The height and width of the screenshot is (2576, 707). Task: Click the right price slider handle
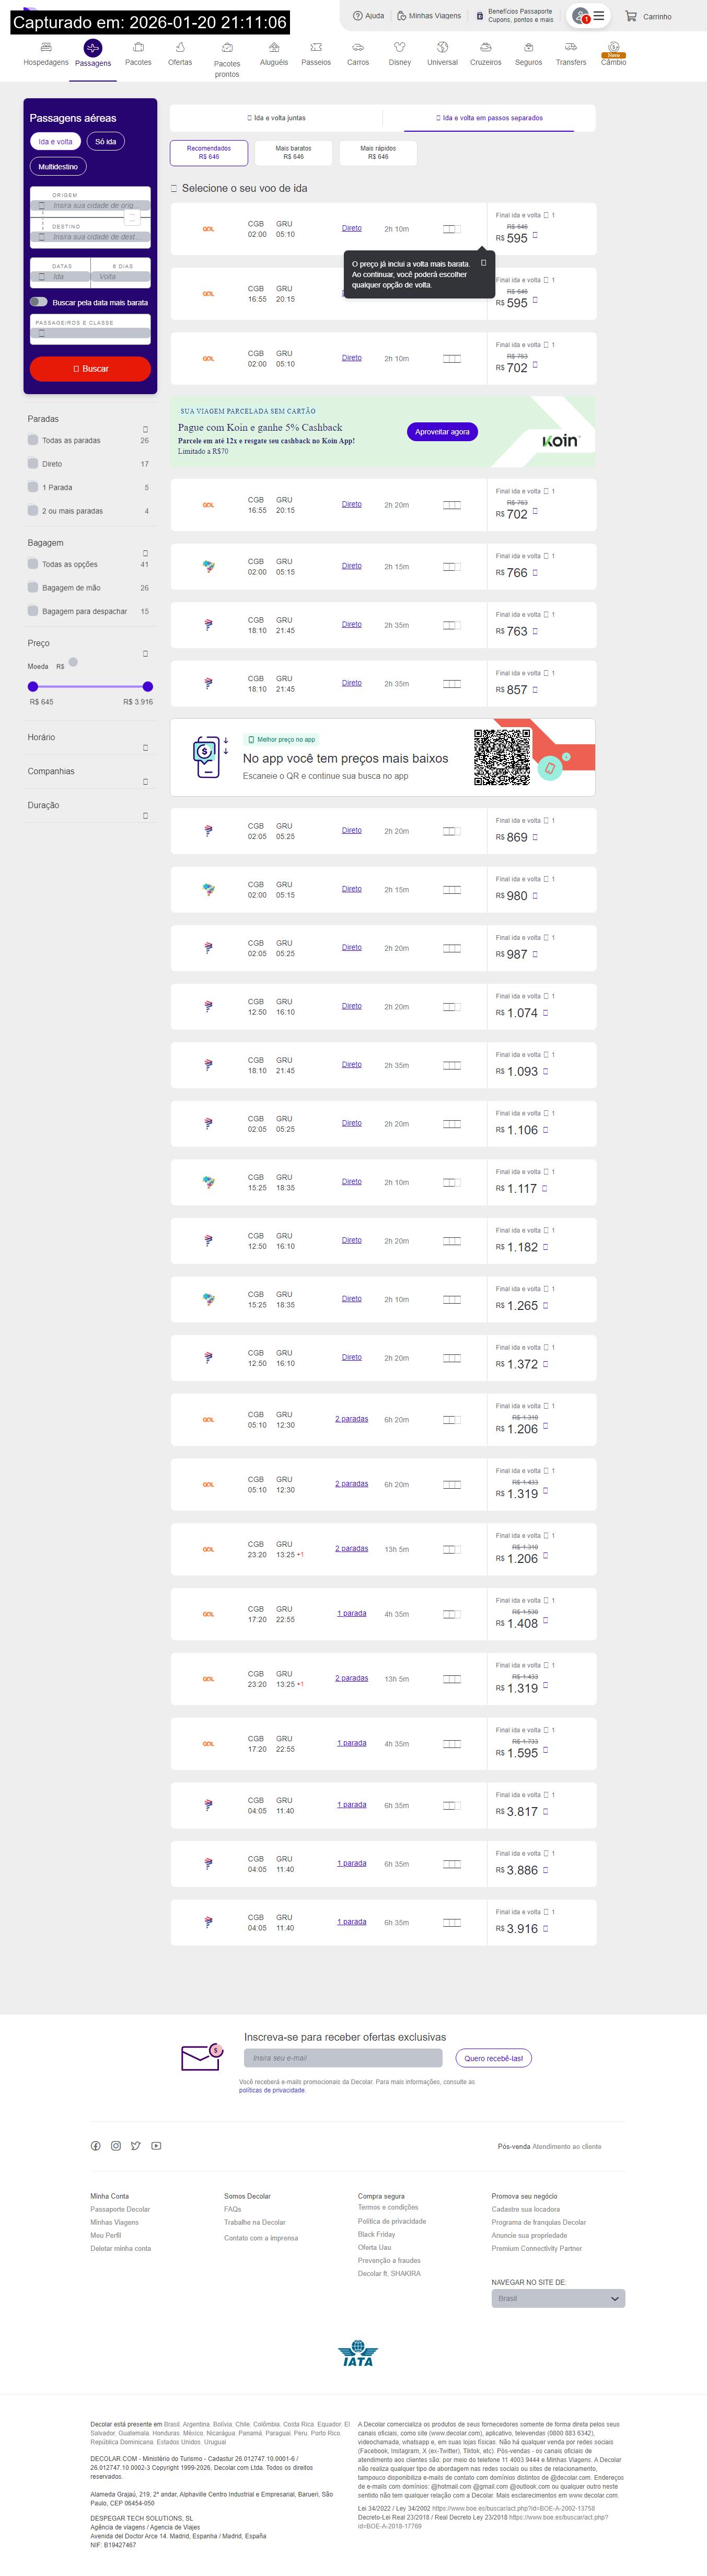coord(148,687)
